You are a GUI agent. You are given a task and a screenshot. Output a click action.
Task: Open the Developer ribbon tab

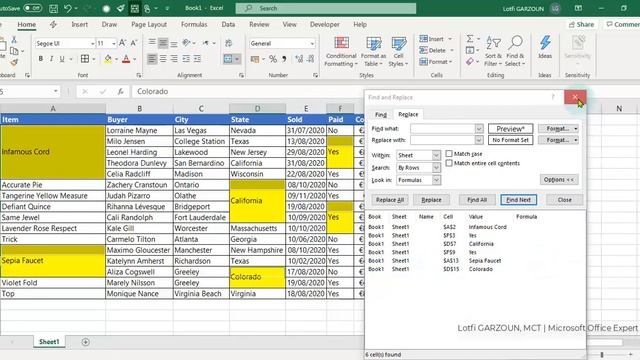(x=324, y=24)
